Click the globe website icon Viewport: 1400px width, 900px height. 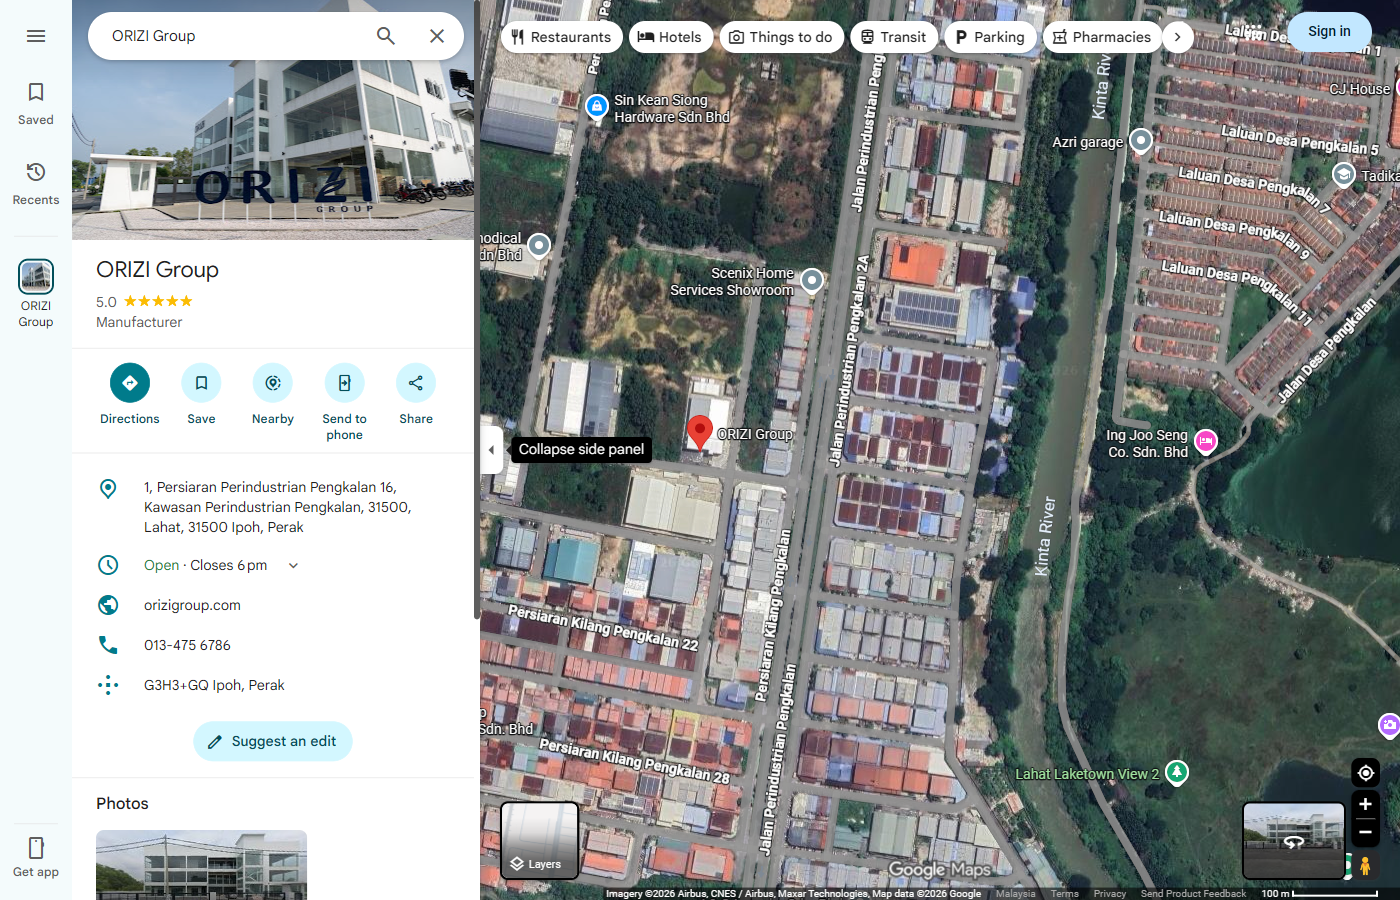point(108,605)
